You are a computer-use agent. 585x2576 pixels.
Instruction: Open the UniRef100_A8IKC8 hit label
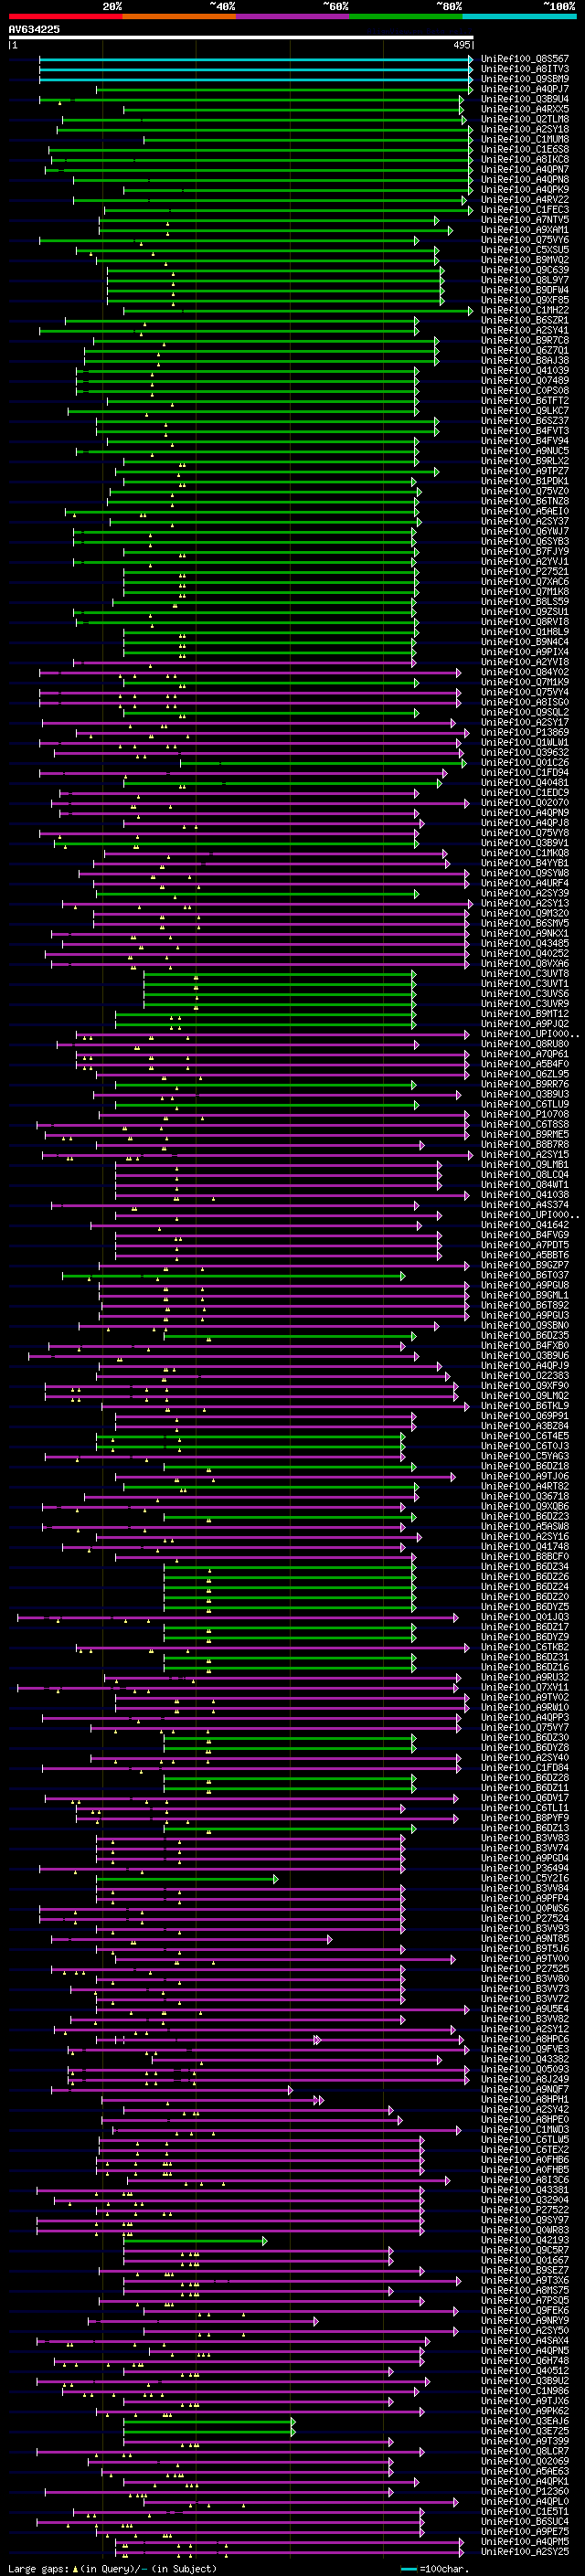pyautogui.click(x=525, y=159)
